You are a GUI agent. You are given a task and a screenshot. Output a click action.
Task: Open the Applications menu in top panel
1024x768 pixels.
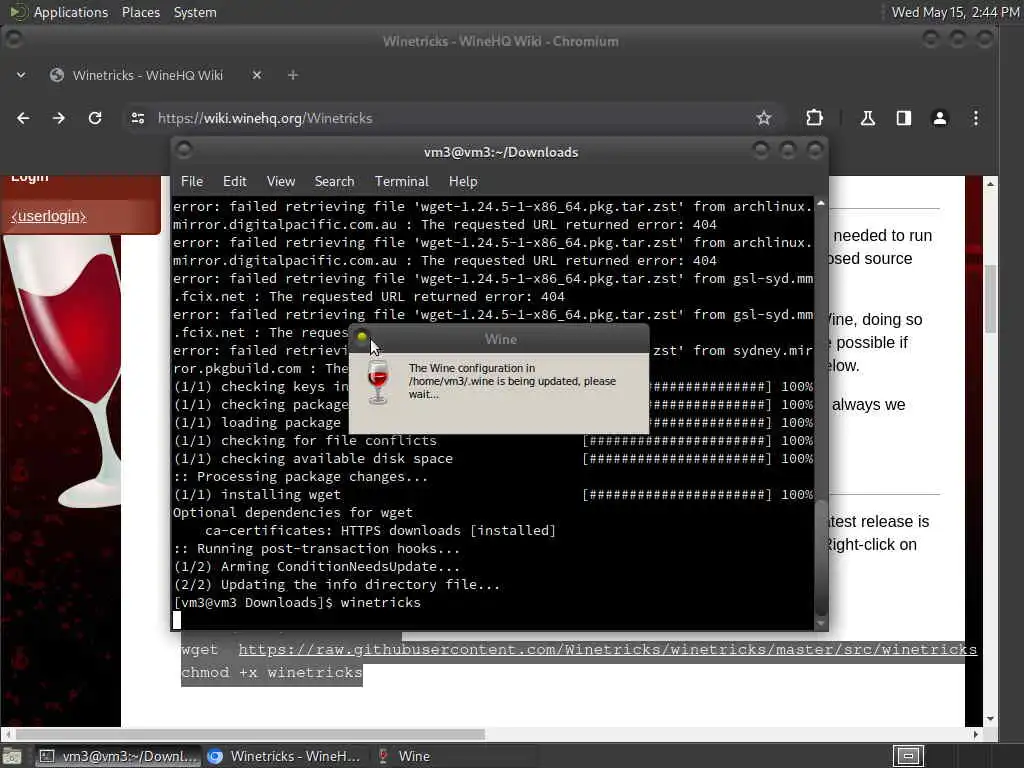point(71,12)
